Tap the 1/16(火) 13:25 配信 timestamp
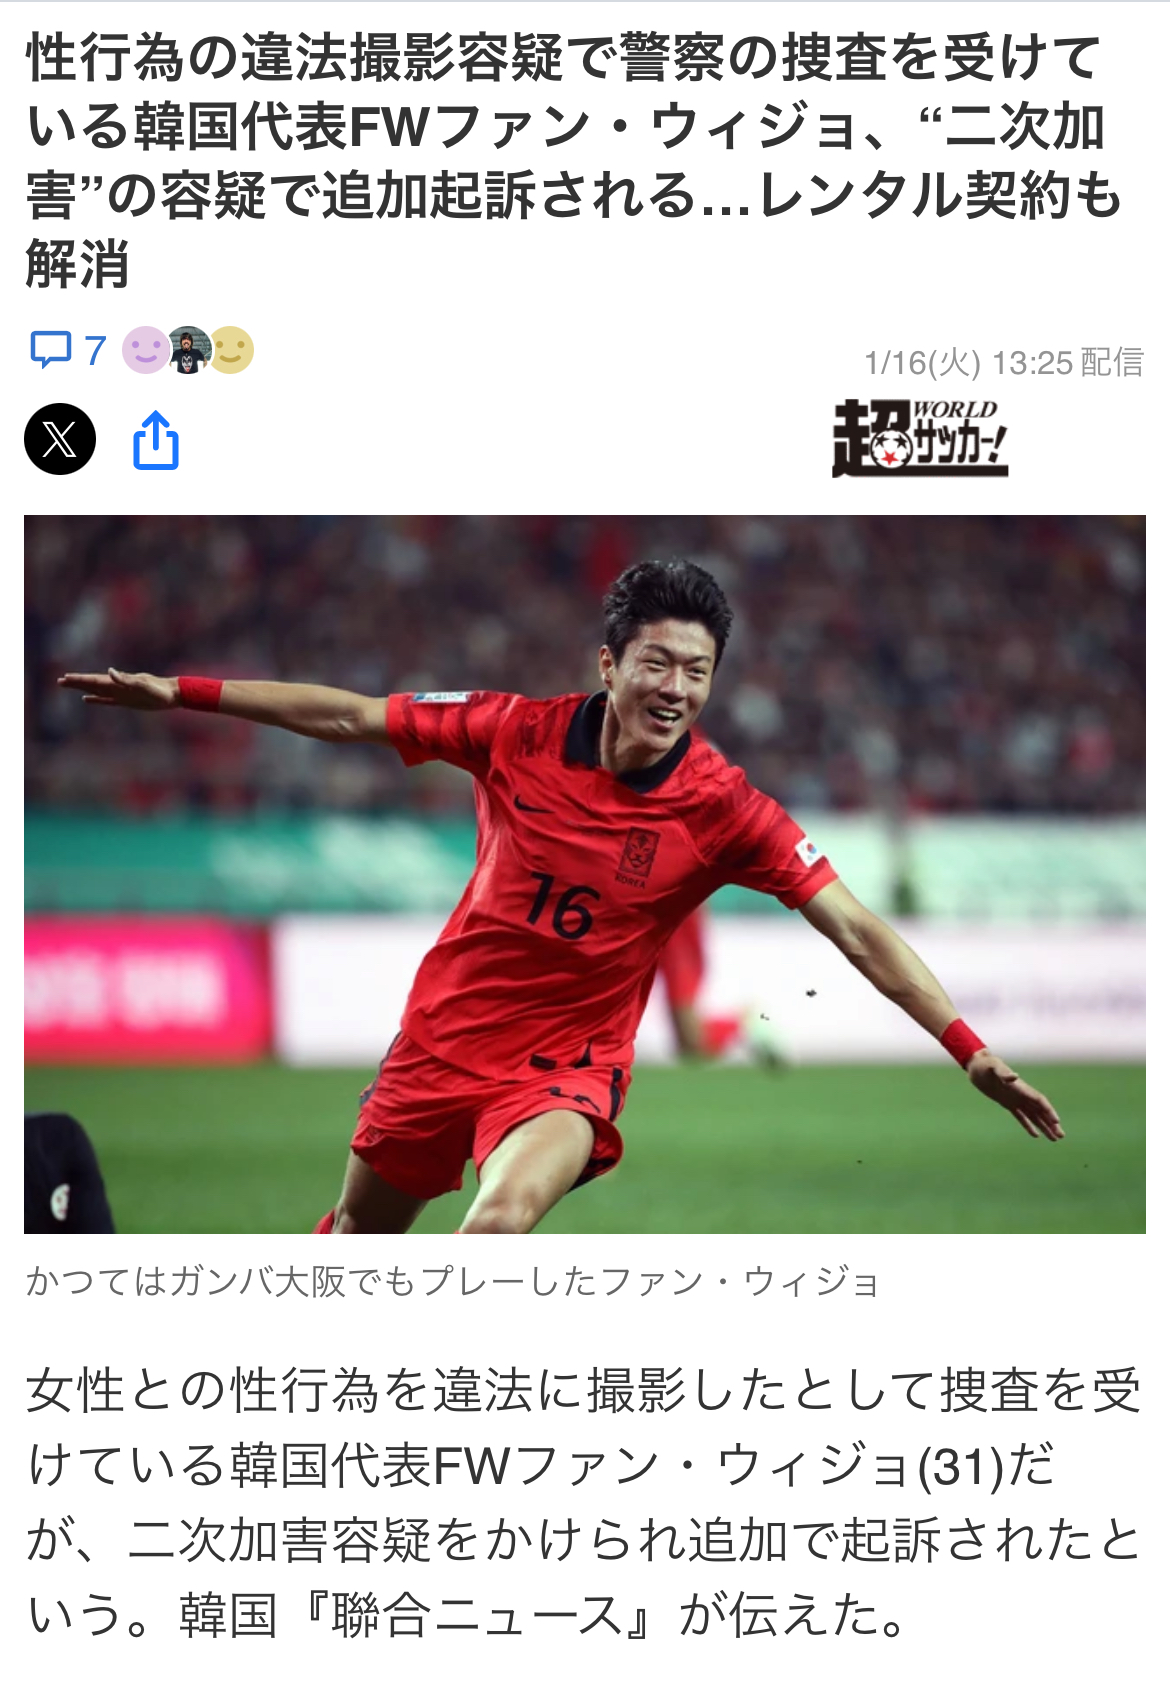This screenshot has height=1684, width=1170. point(1004,362)
